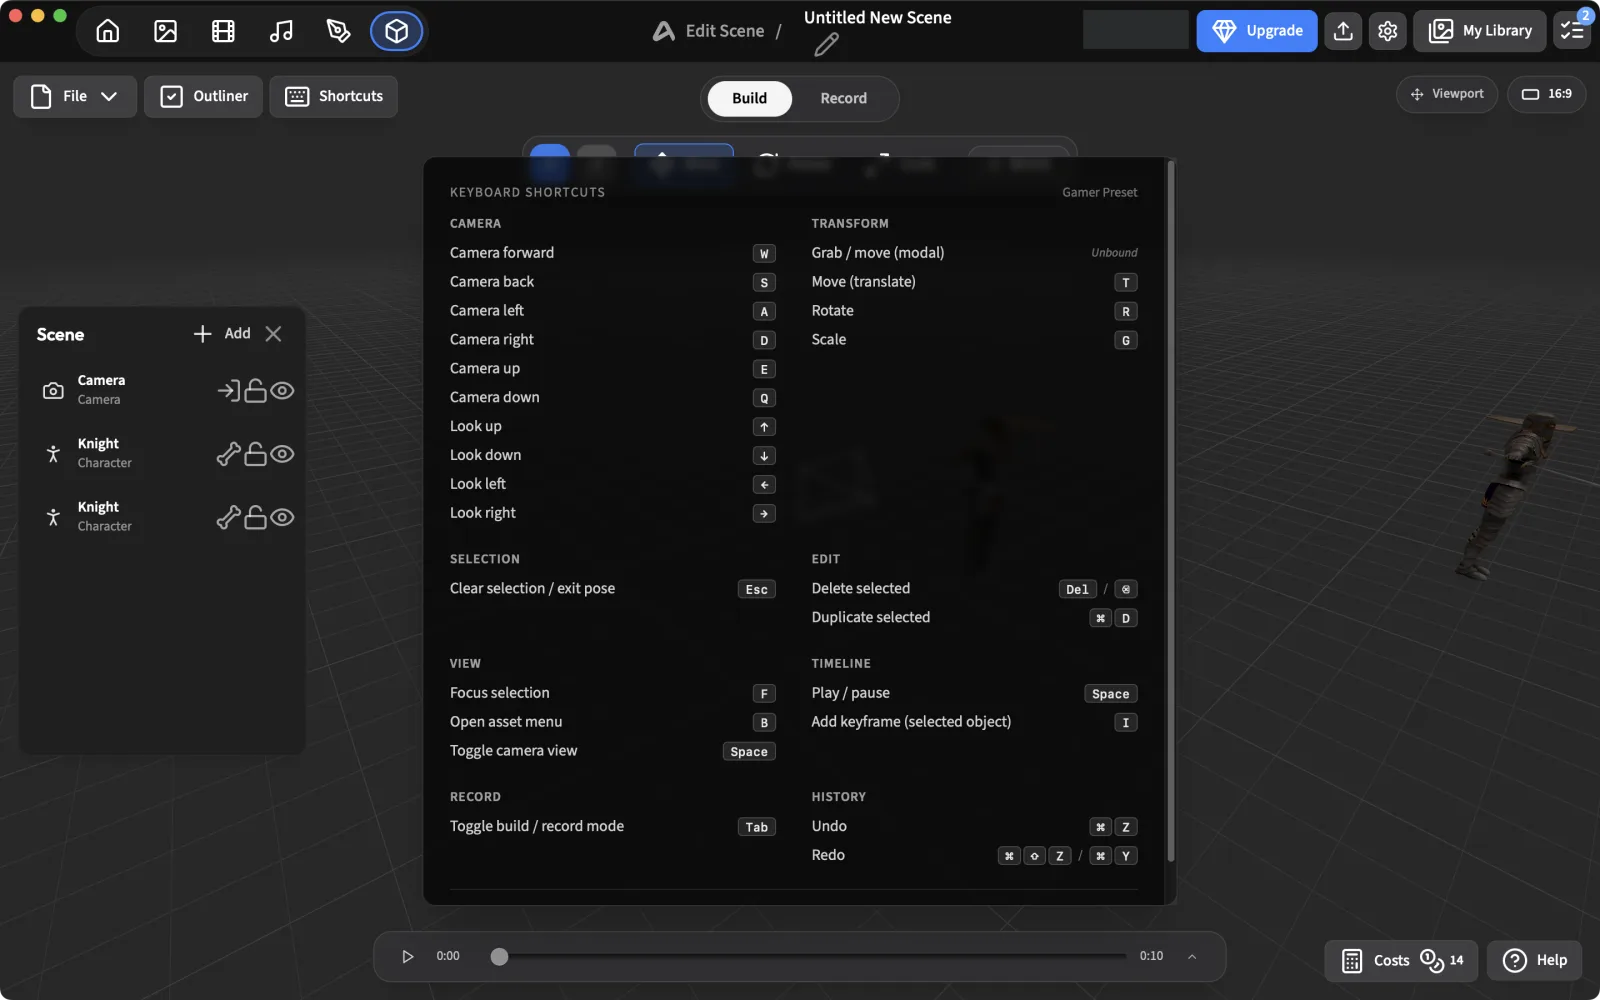This screenshot has width=1600, height=1000.
Task: Toggle the lock on first Knight row
Action: pyautogui.click(x=256, y=454)
